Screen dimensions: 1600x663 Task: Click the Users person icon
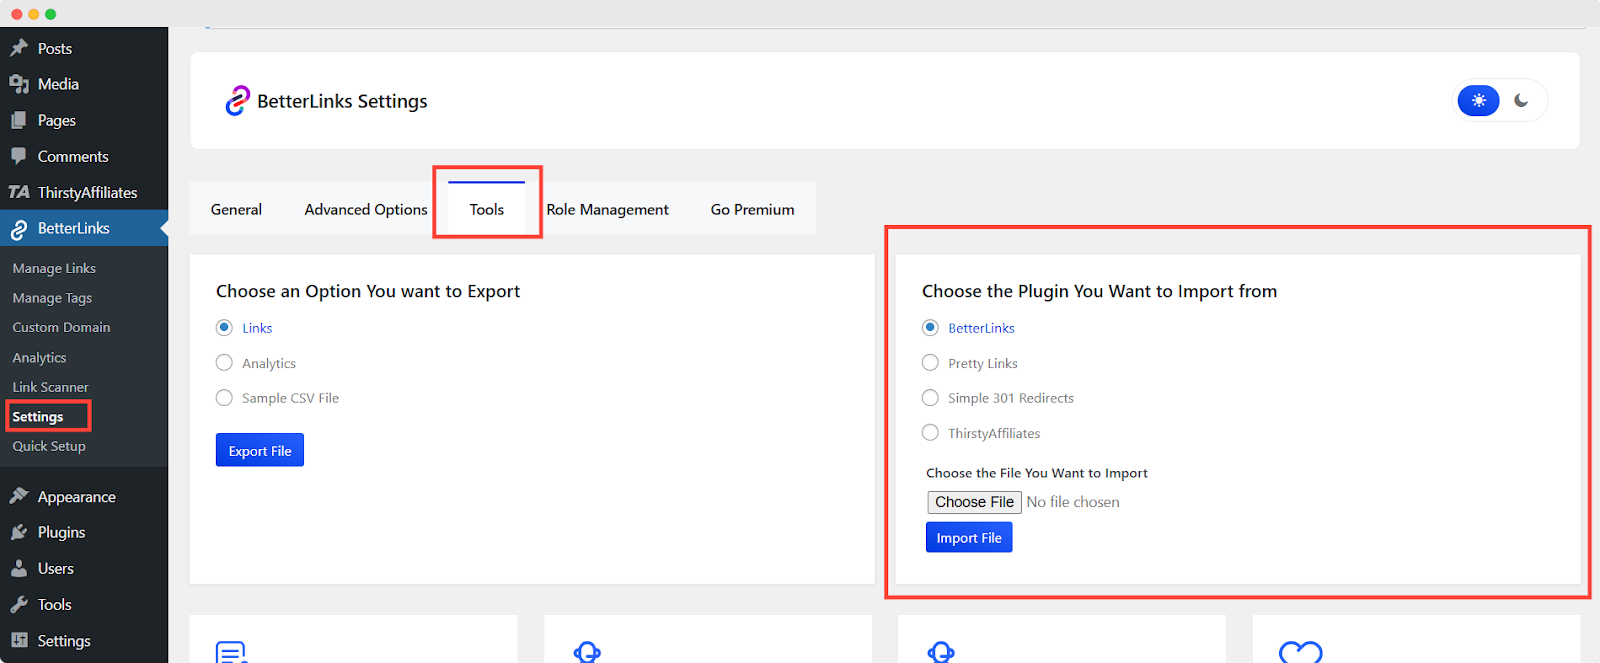click(19, 569)
